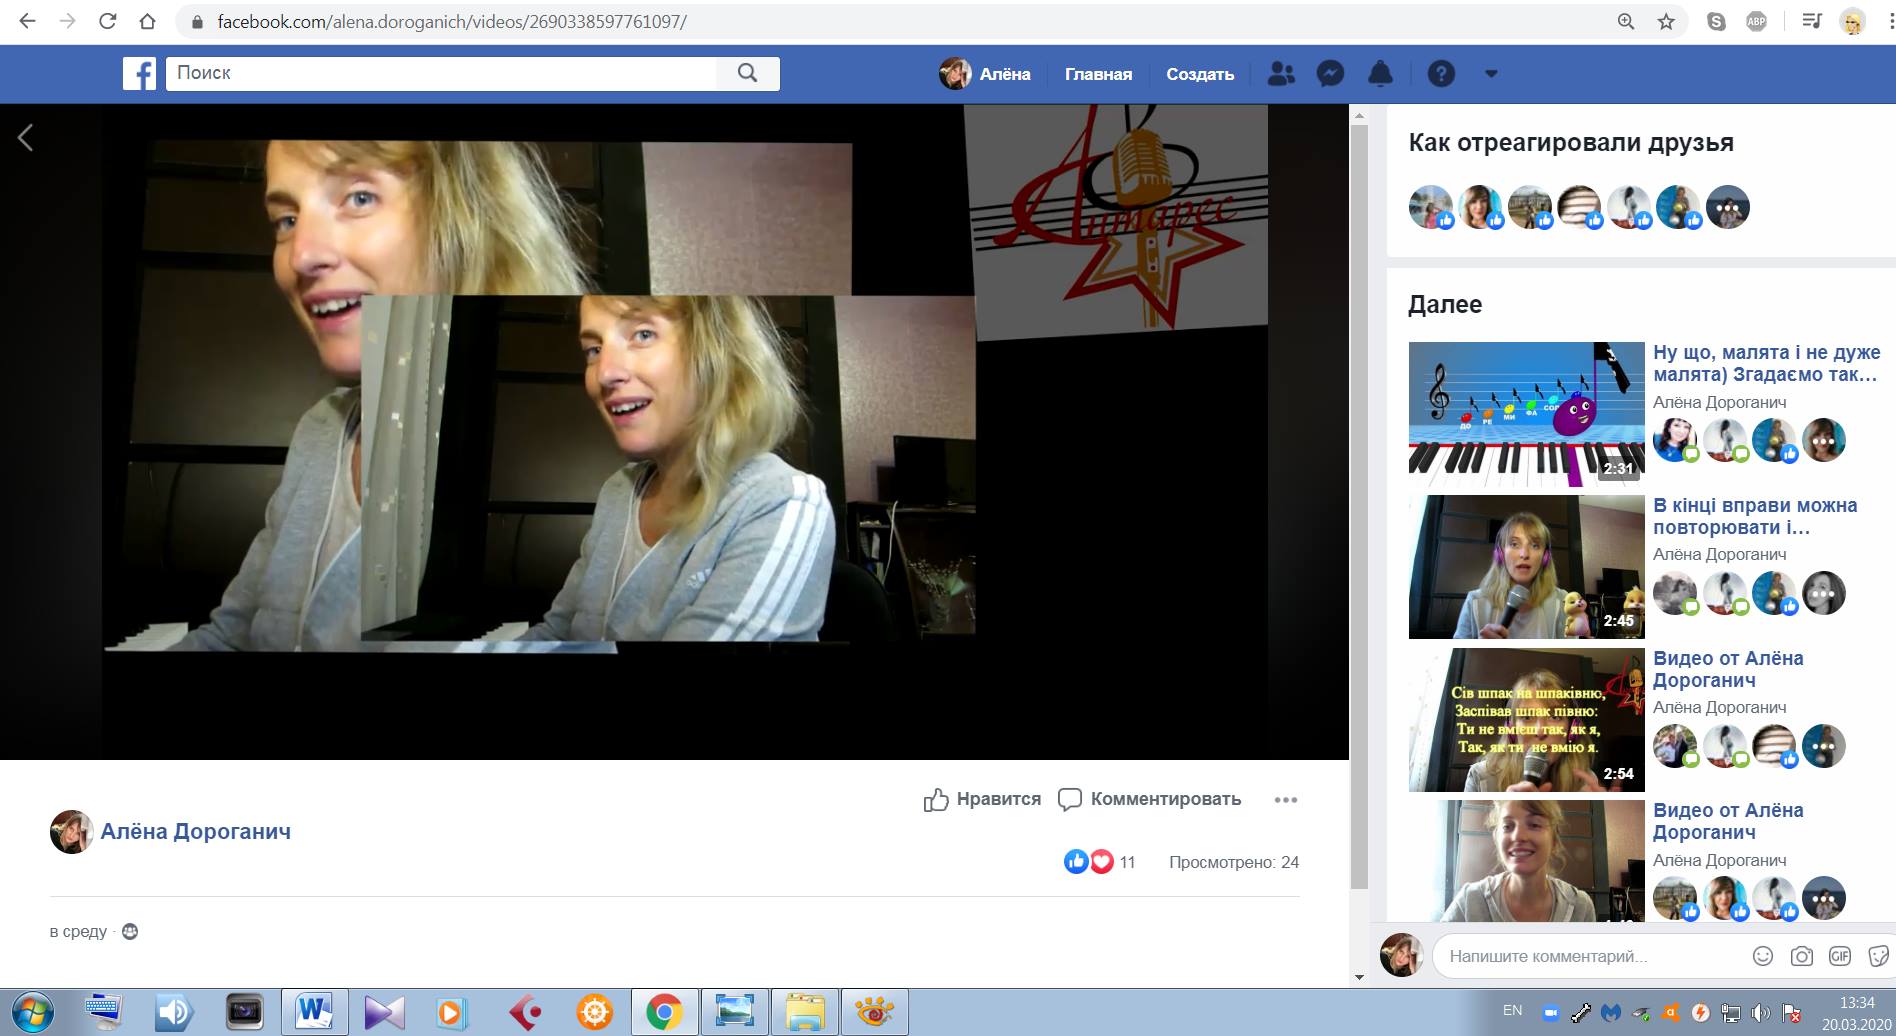Open the Messenger icon
Screen dimensions: 1896x1036
(1330, 74)
